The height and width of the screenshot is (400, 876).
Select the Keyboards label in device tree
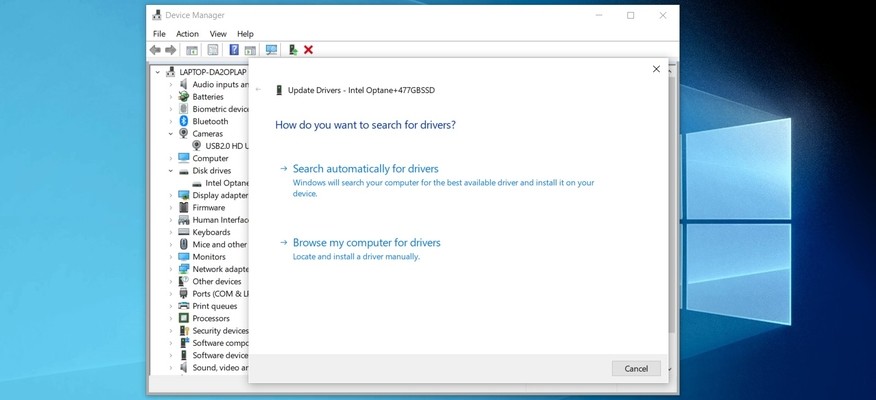pos(211,232)
